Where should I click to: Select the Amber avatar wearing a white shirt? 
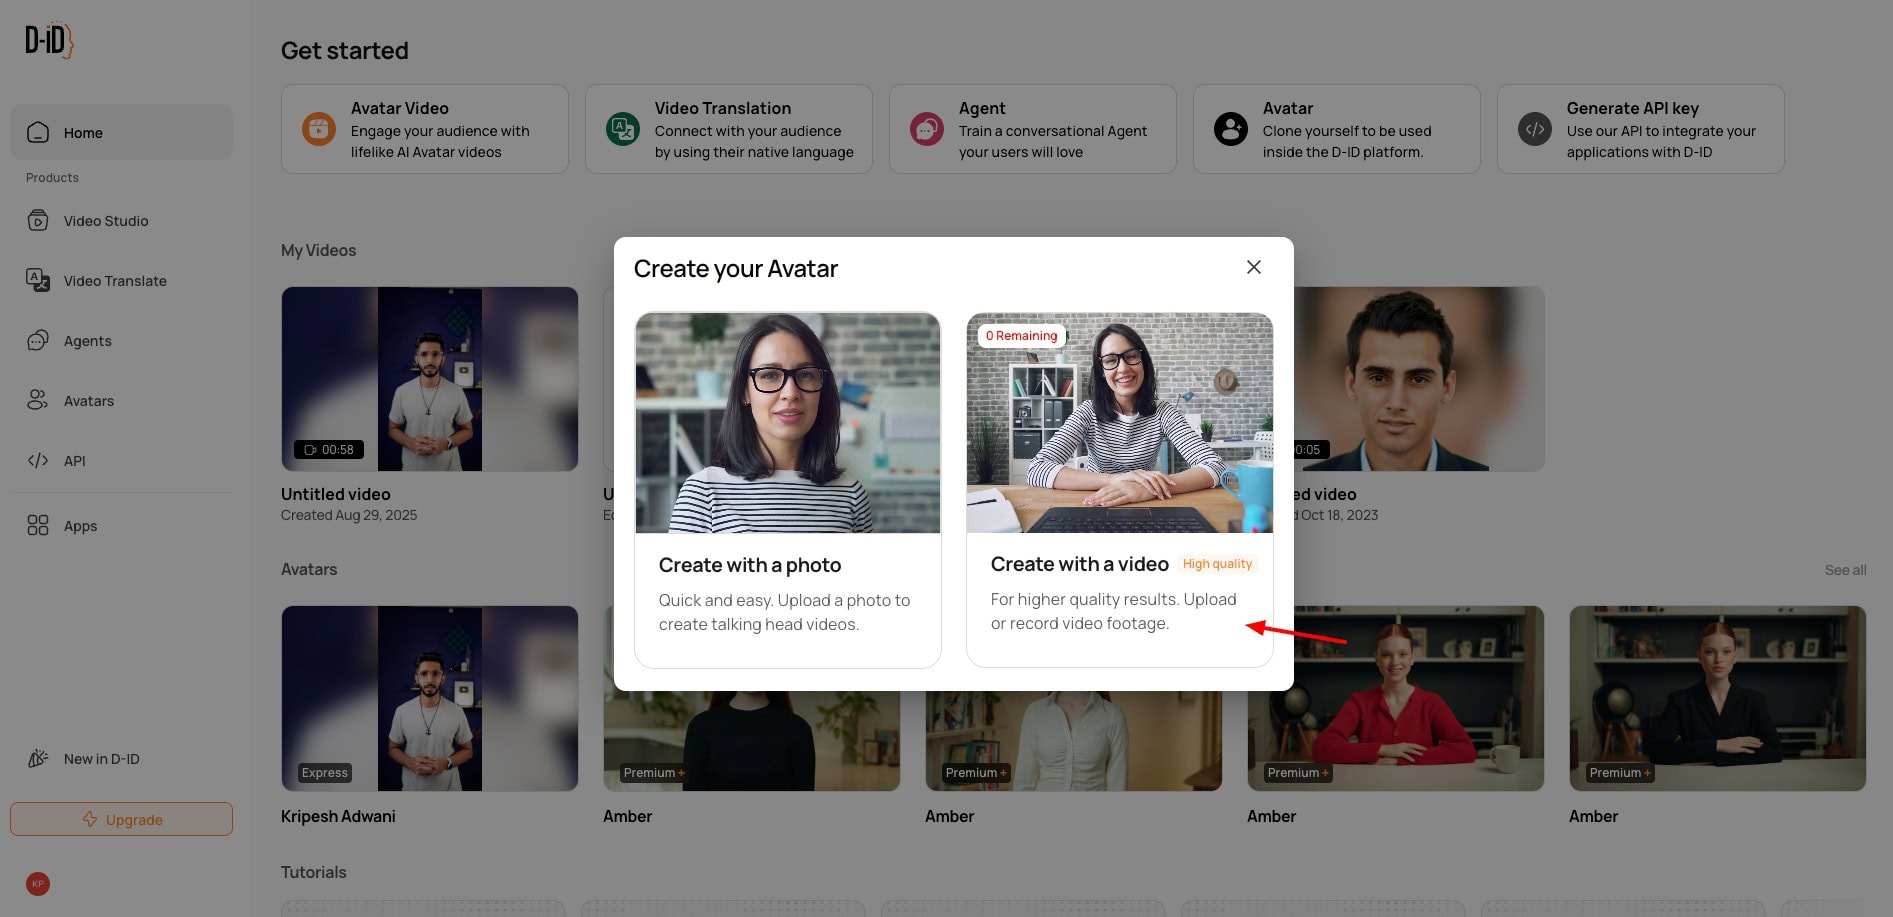point(1074,740)
